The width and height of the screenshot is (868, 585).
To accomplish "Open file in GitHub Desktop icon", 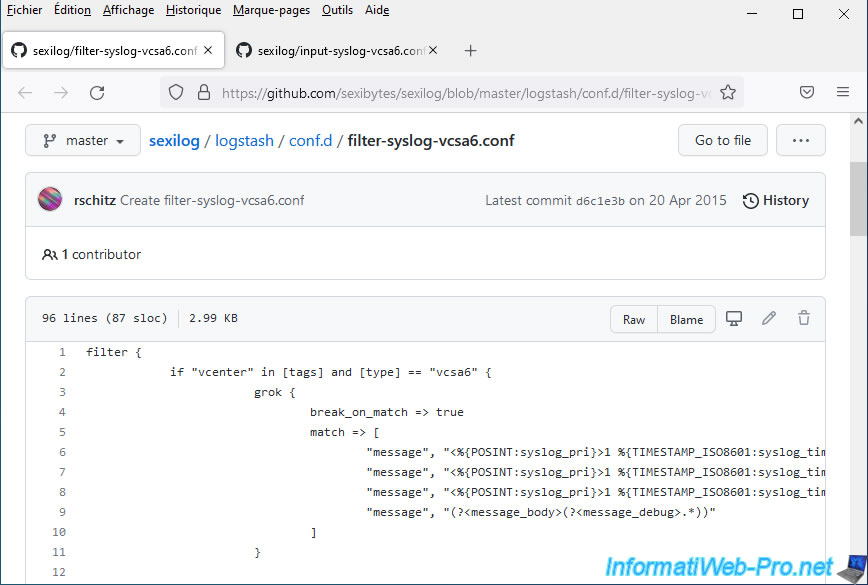I will (734, 318).
